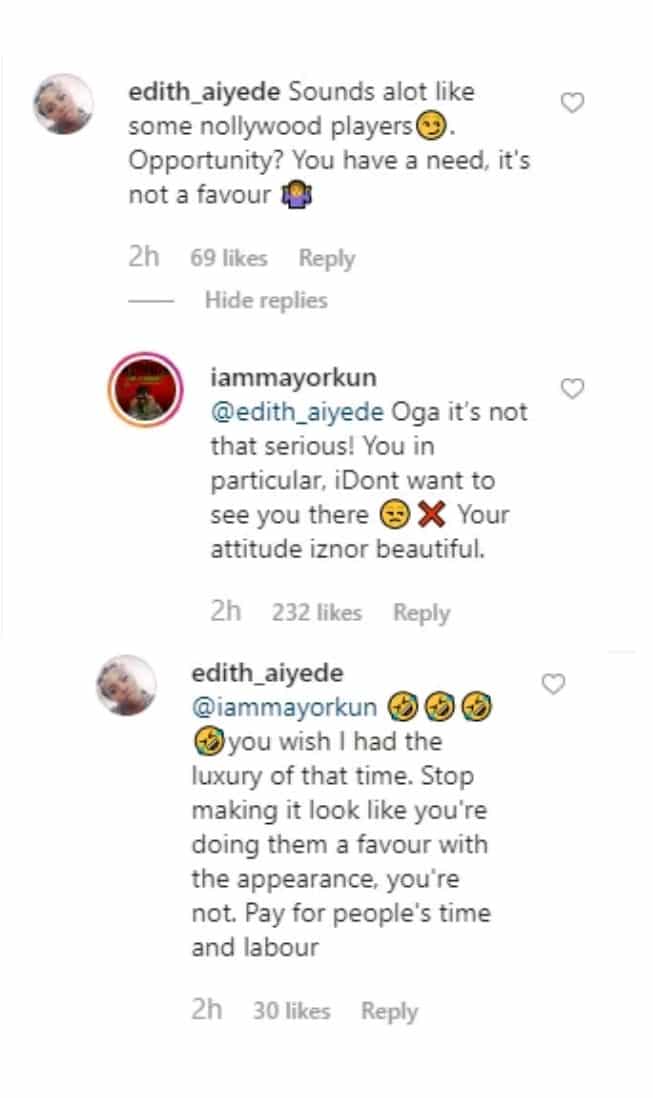This screenshot has width=653, height=1098.
Task: Reply to the comment with 30 likes
Action: point(389,1011)
